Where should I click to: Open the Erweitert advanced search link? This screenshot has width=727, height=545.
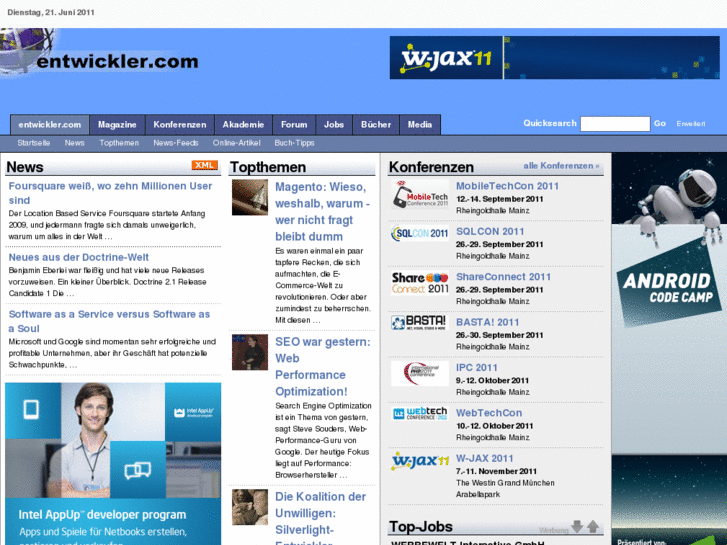tap(691, 124)
